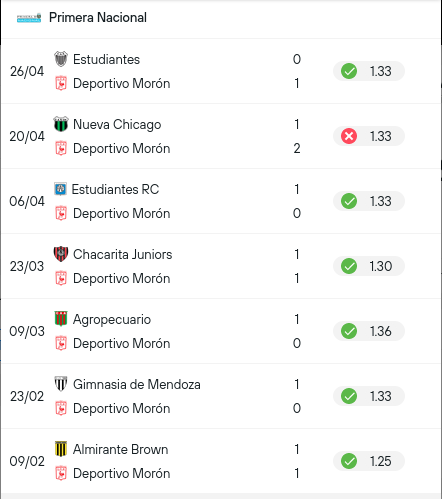
Task: Open the Estudiantes RC team name
Action: (x=115, y=189)
